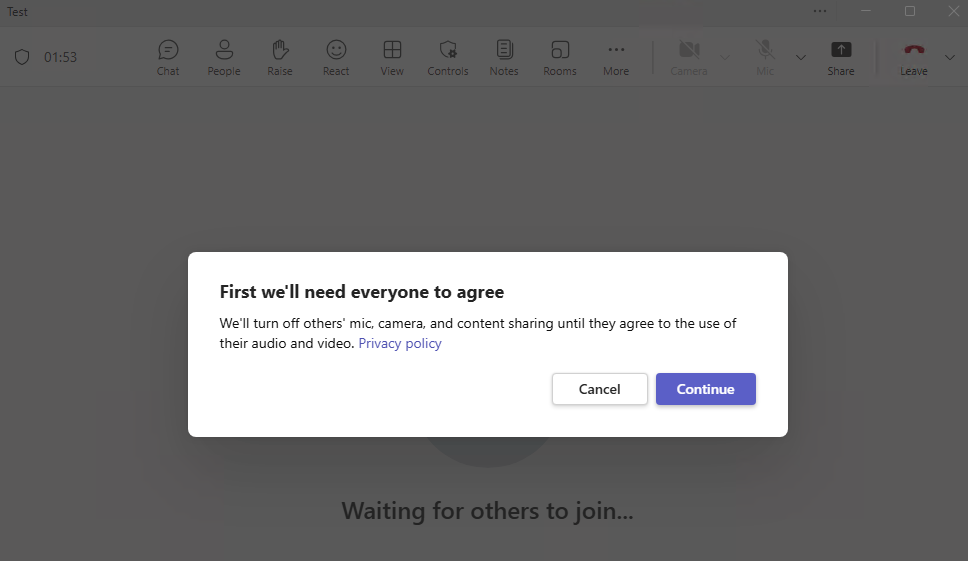Open the Privacy policy link
The image size is (968, 561).
pos(400,343)
